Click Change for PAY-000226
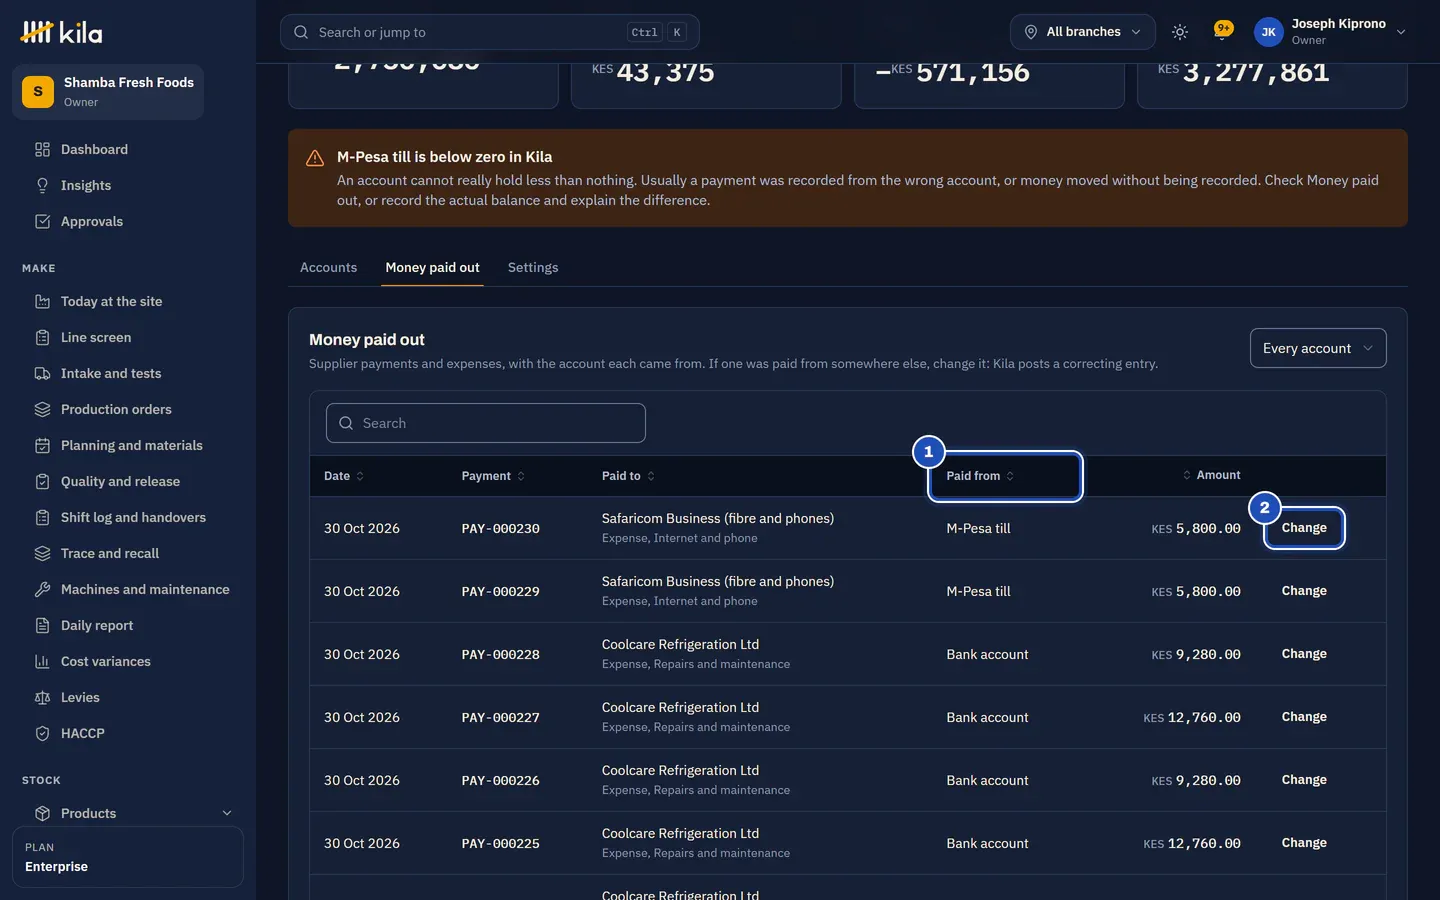 pos(1304,780)
